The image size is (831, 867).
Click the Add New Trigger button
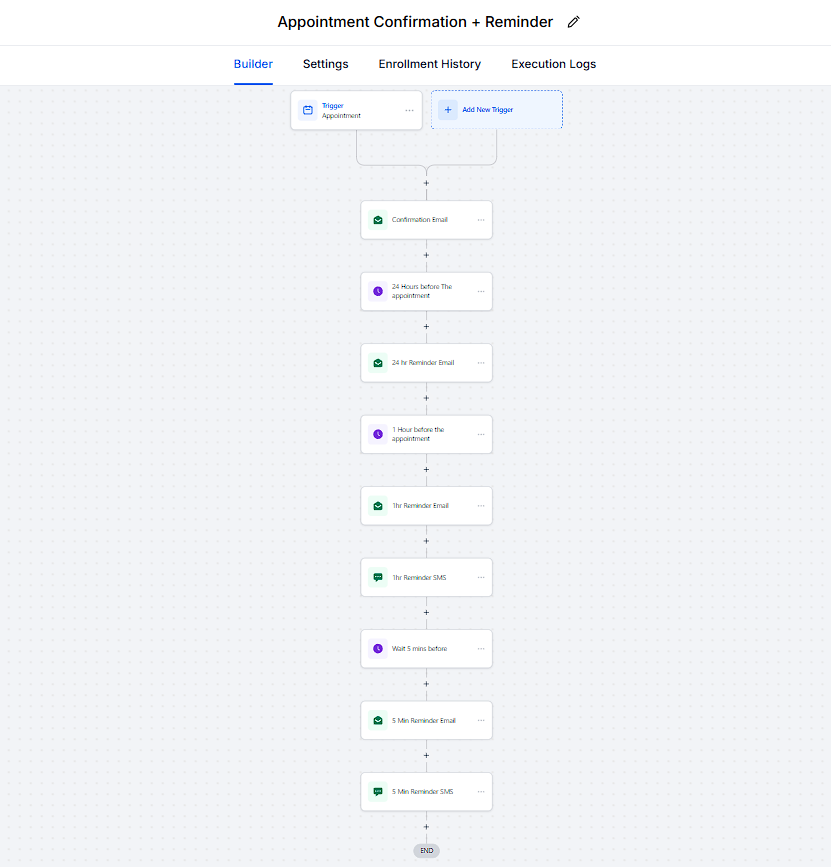coord(497,110)
